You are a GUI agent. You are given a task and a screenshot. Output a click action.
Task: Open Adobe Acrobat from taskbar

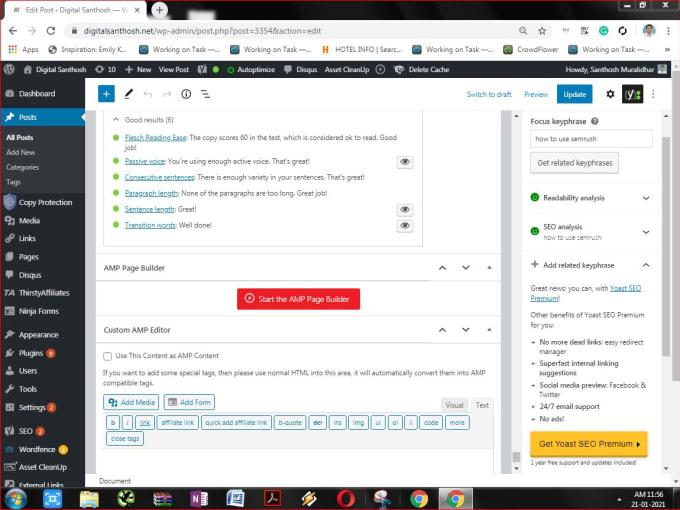pos(272,499)
